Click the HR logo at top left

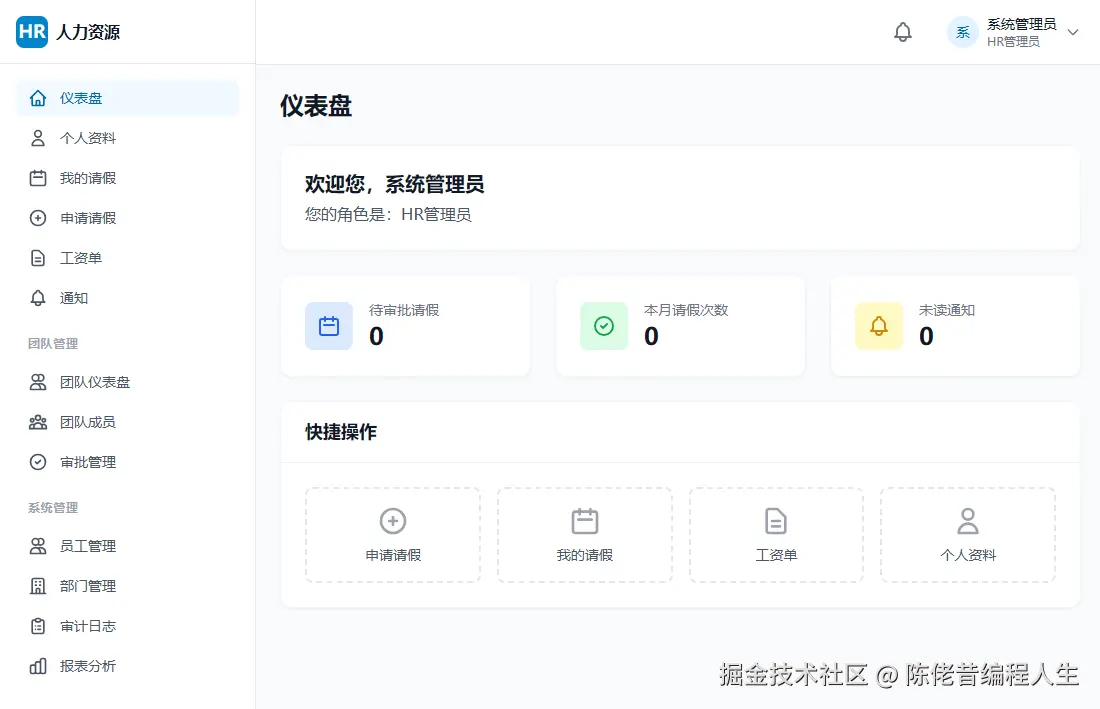point(31,31)
